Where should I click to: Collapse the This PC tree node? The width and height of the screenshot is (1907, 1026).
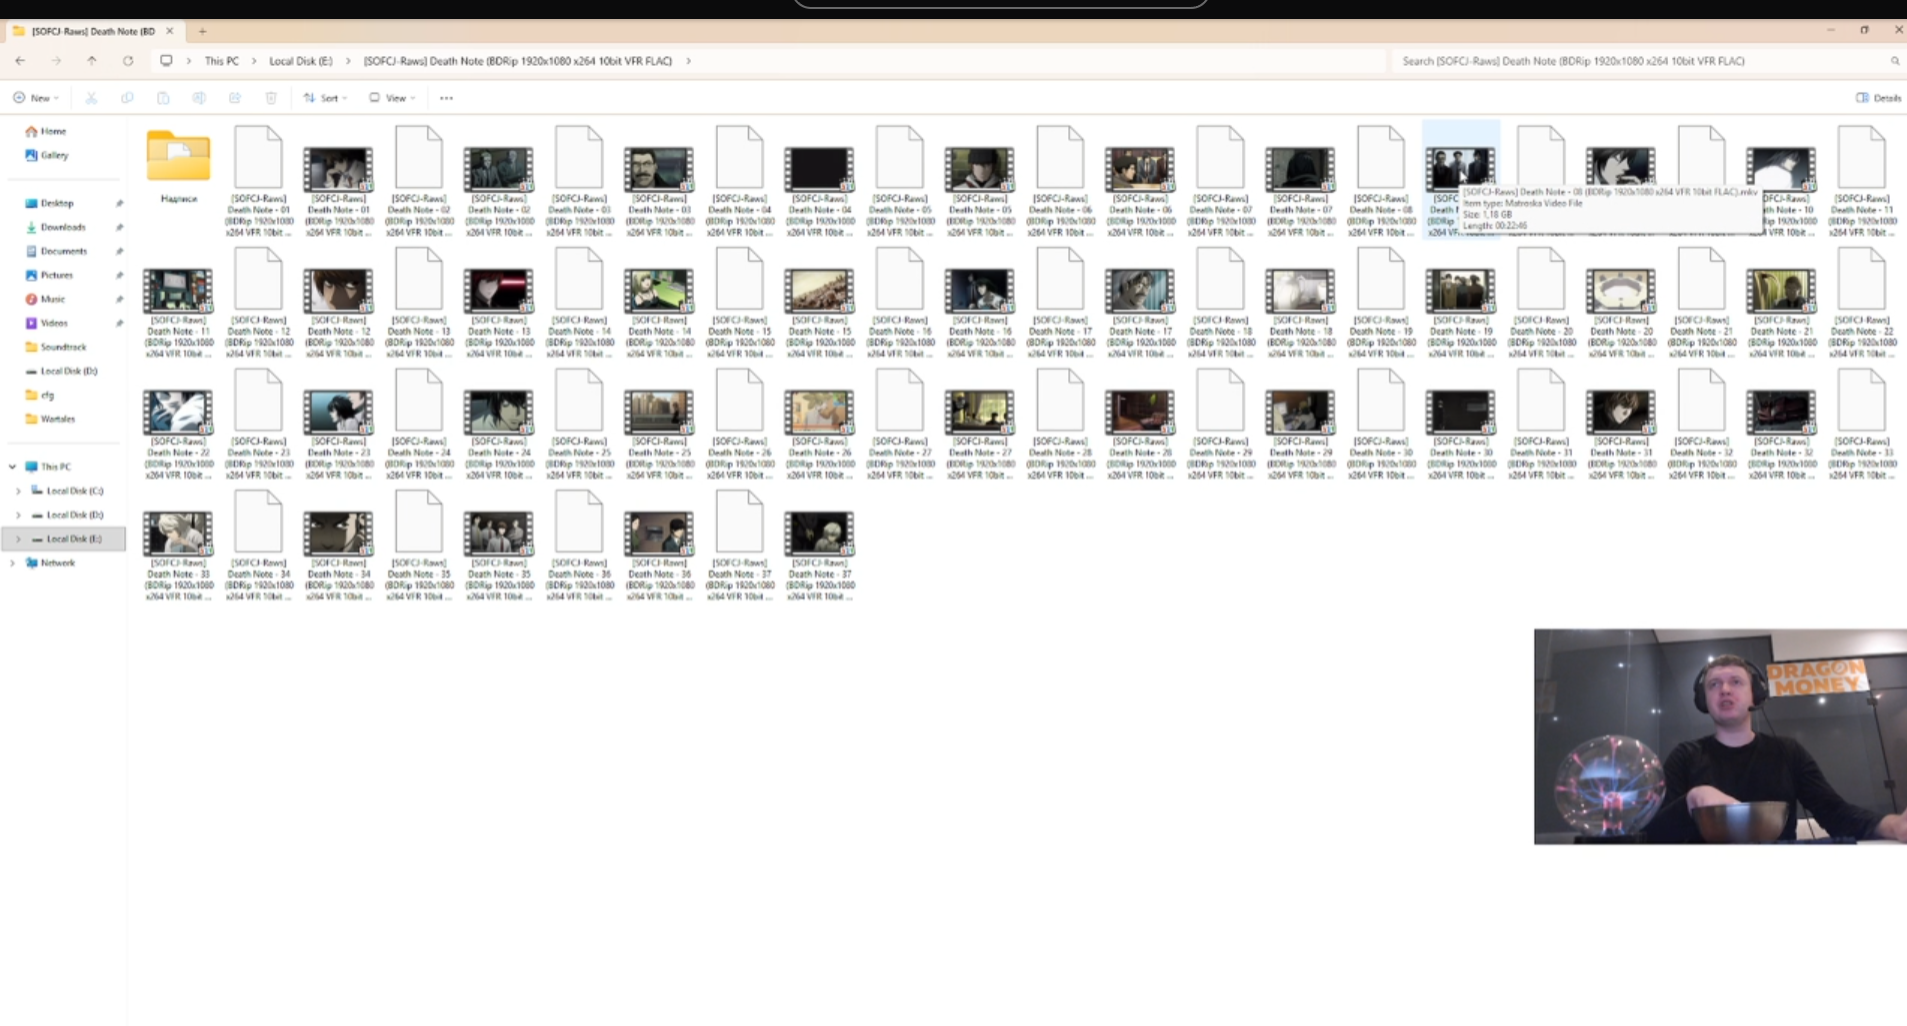click(x=12, y=467)
